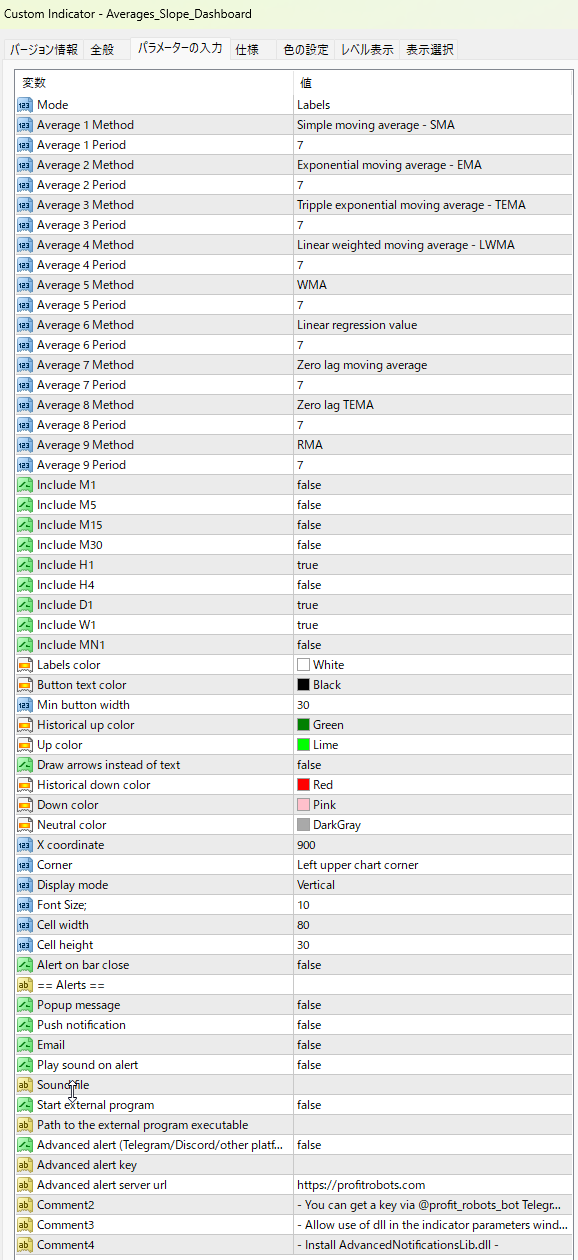Click the boolean icon next to Include M1
The height and width of the screenshot is (1260, 578).
pyautogui.click(x=25, y=485)
